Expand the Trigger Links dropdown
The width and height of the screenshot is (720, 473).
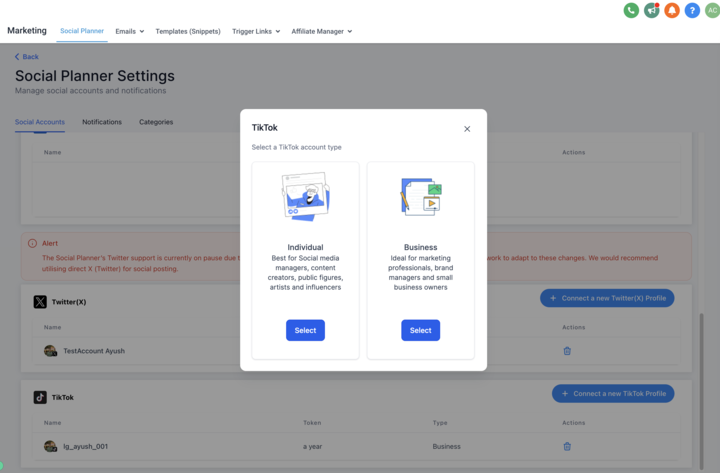[x=256, y=31]
